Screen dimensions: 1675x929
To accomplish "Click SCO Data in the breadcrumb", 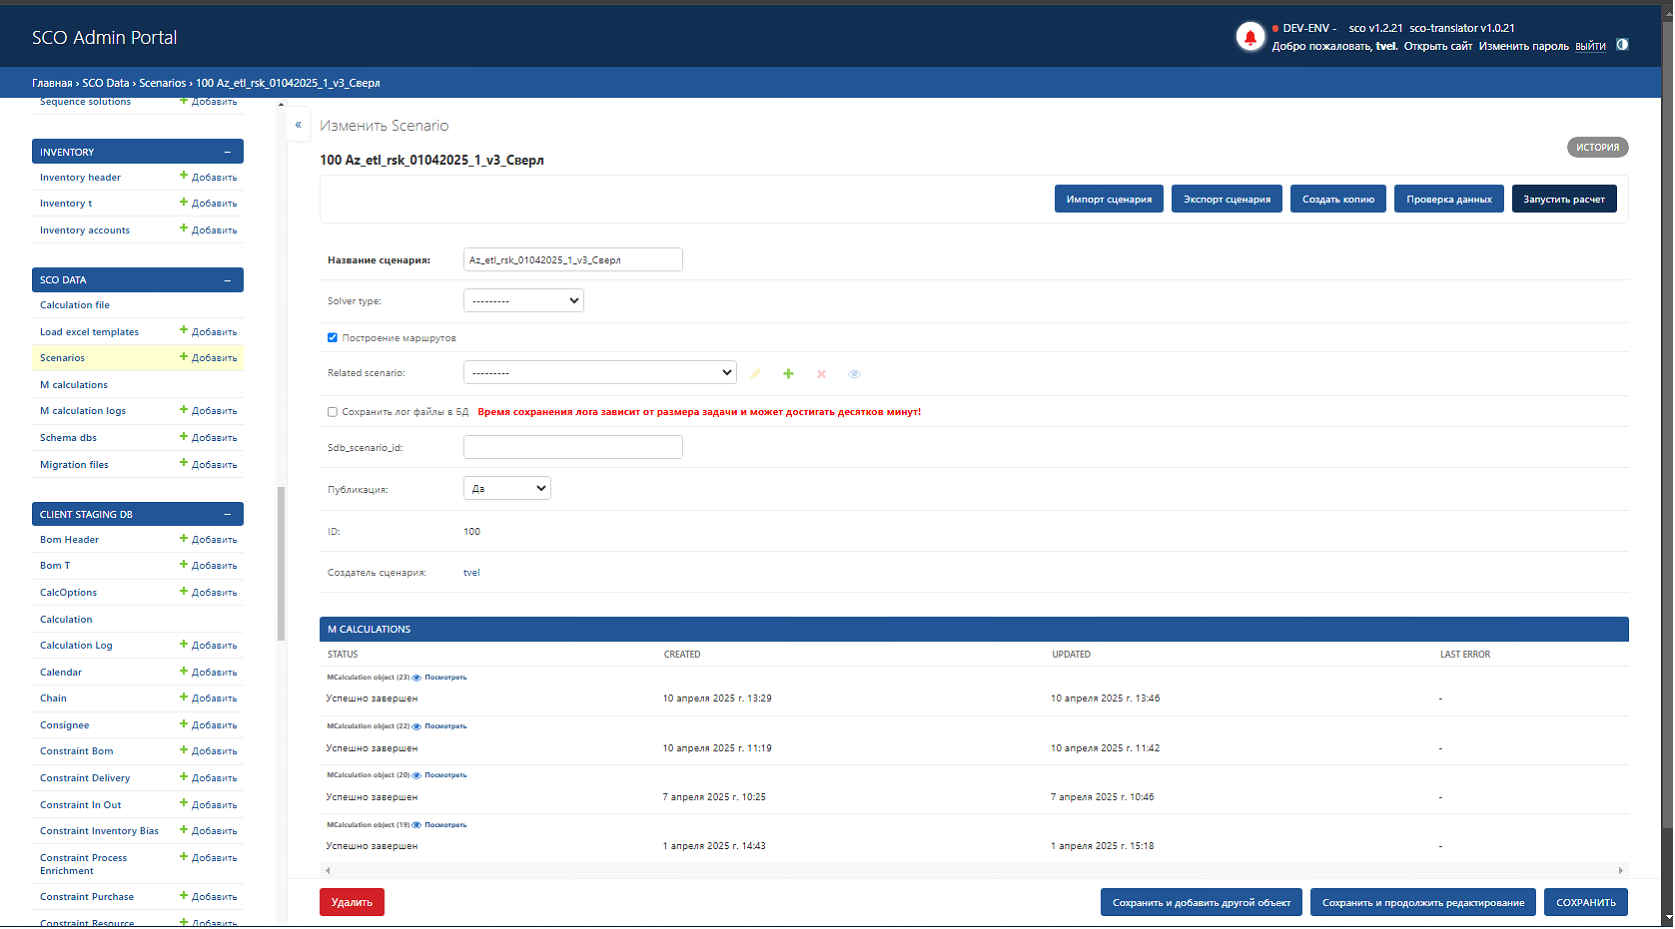I will (106, 83).
